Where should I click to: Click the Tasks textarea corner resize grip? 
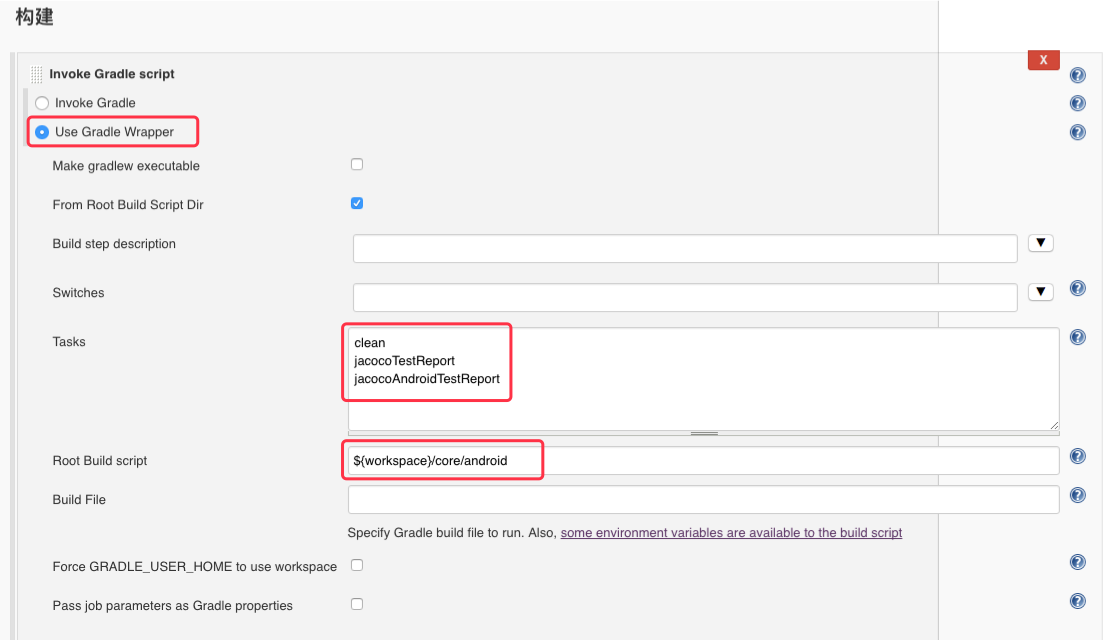[1054, 425]
